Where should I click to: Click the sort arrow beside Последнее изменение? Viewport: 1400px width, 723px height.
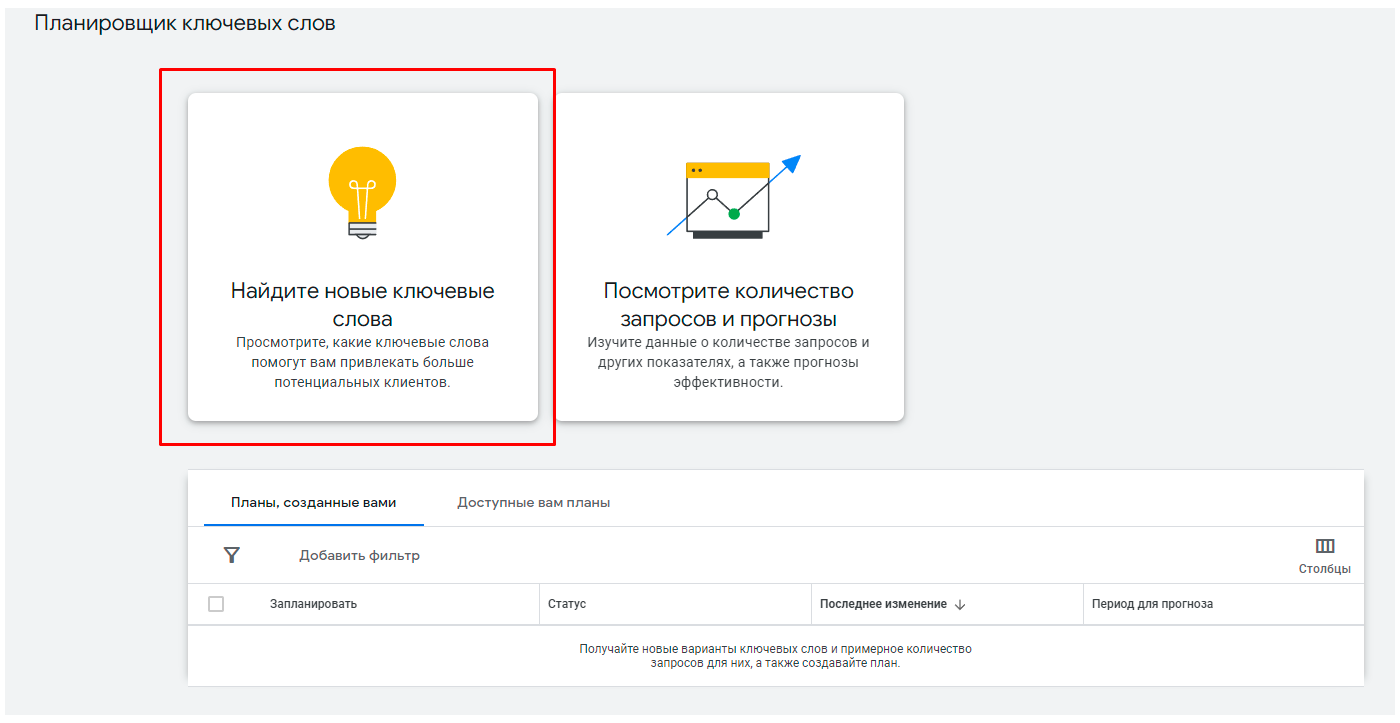pos(960,604)
